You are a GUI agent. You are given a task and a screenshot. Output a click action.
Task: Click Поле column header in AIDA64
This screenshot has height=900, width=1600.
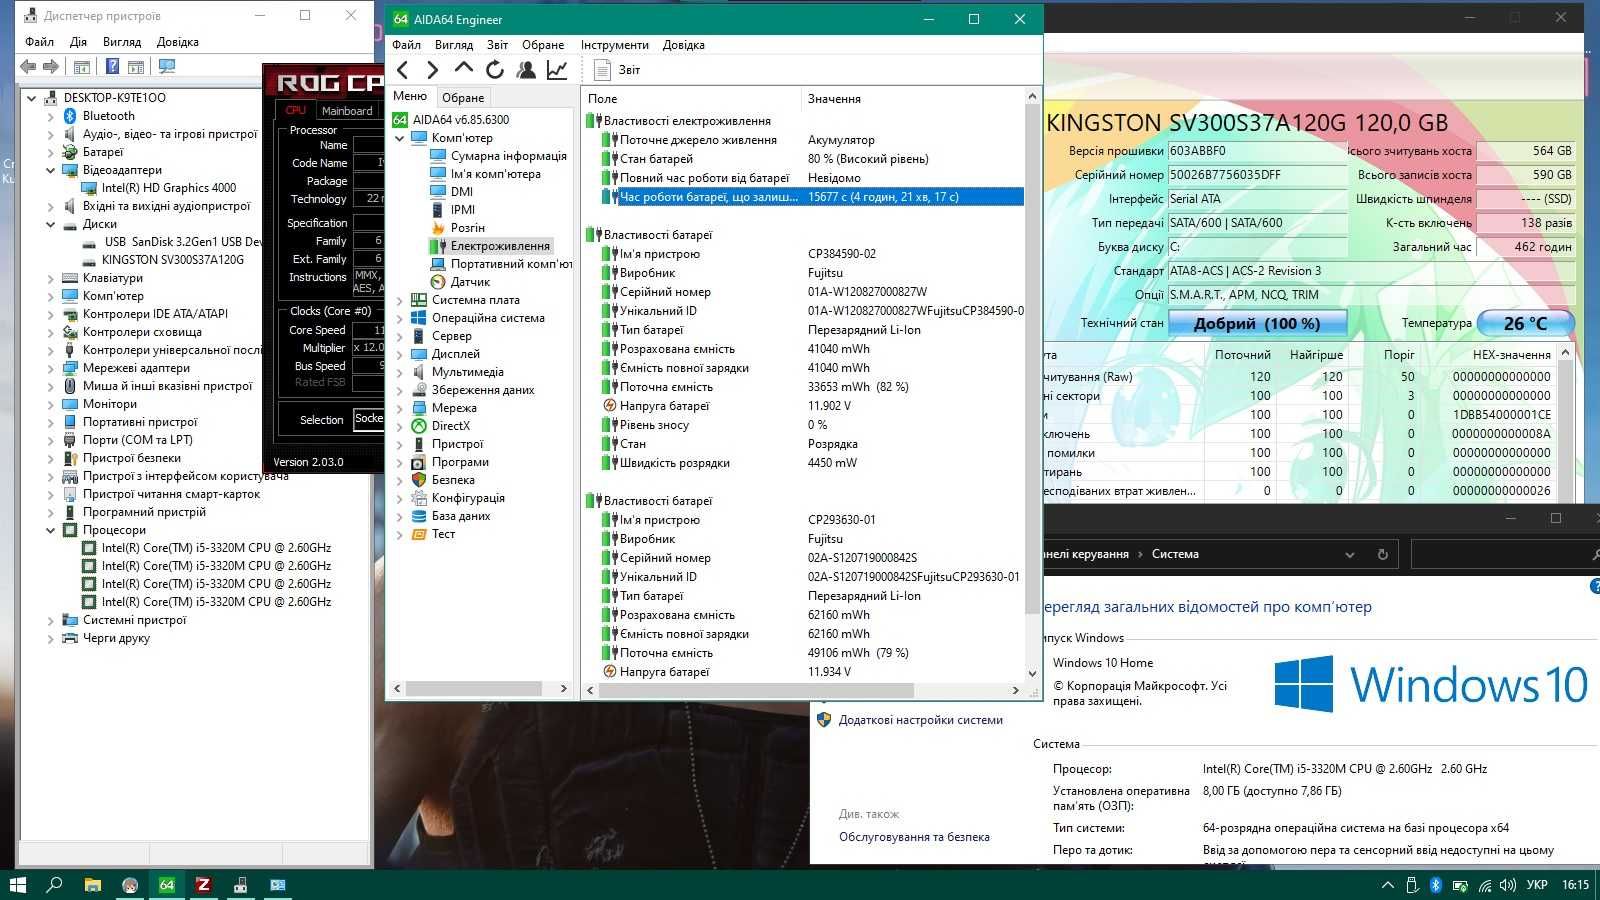(x=691, y=99)
